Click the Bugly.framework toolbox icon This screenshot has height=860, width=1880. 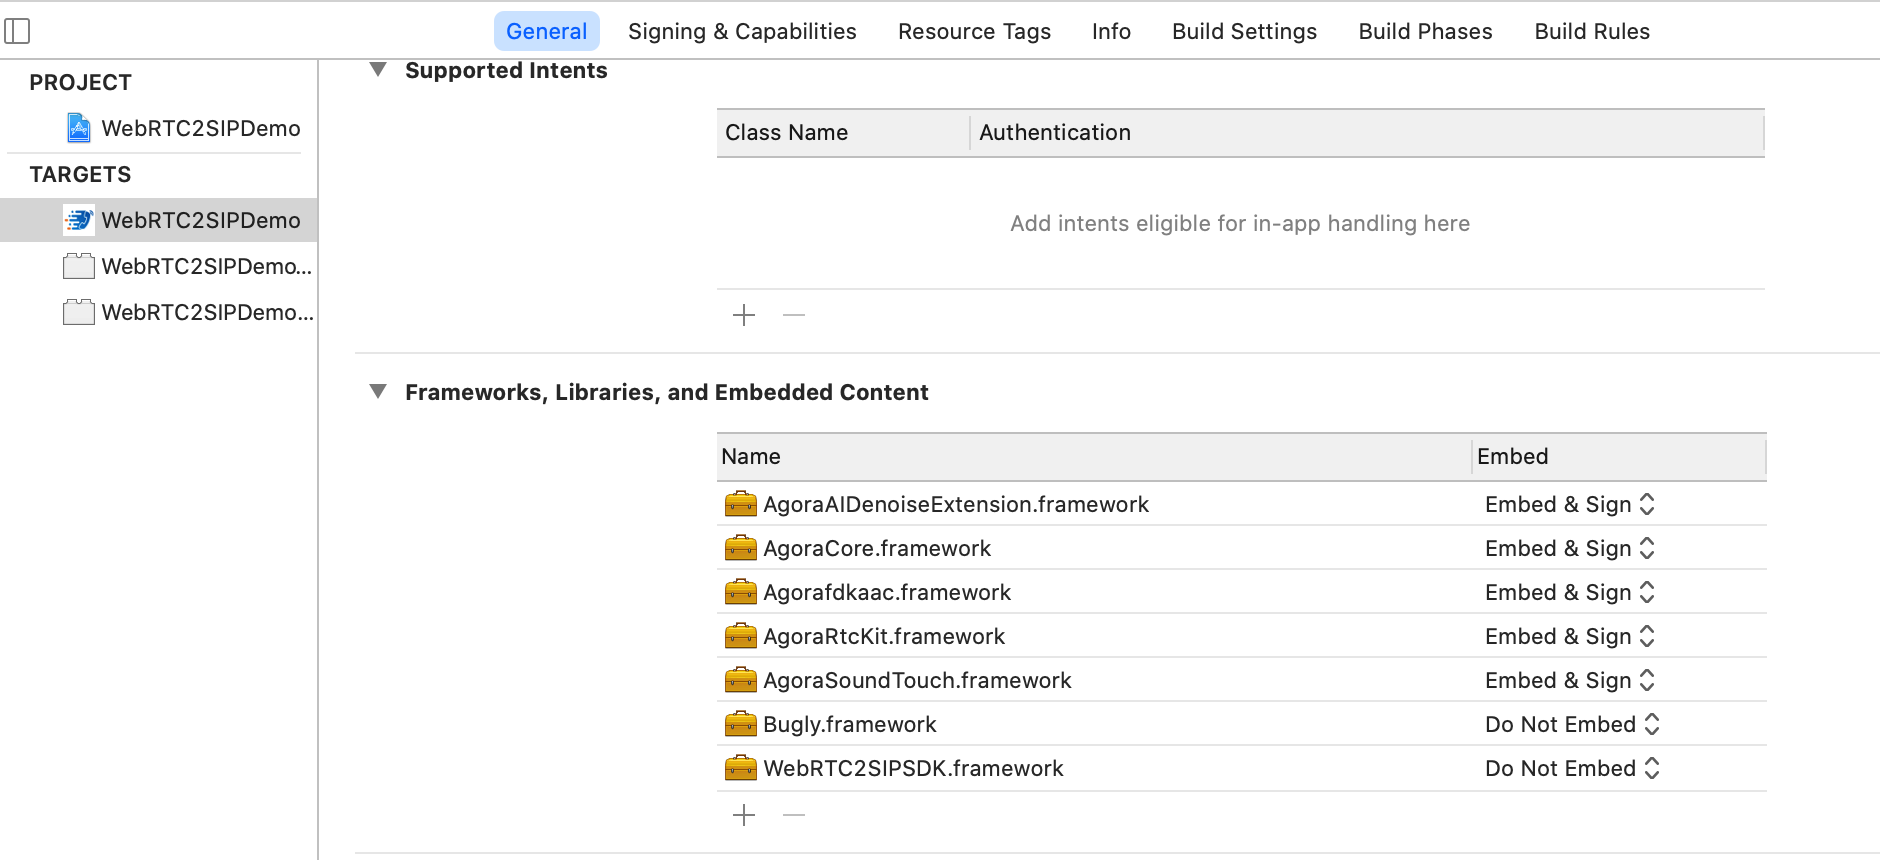point(740,724)
